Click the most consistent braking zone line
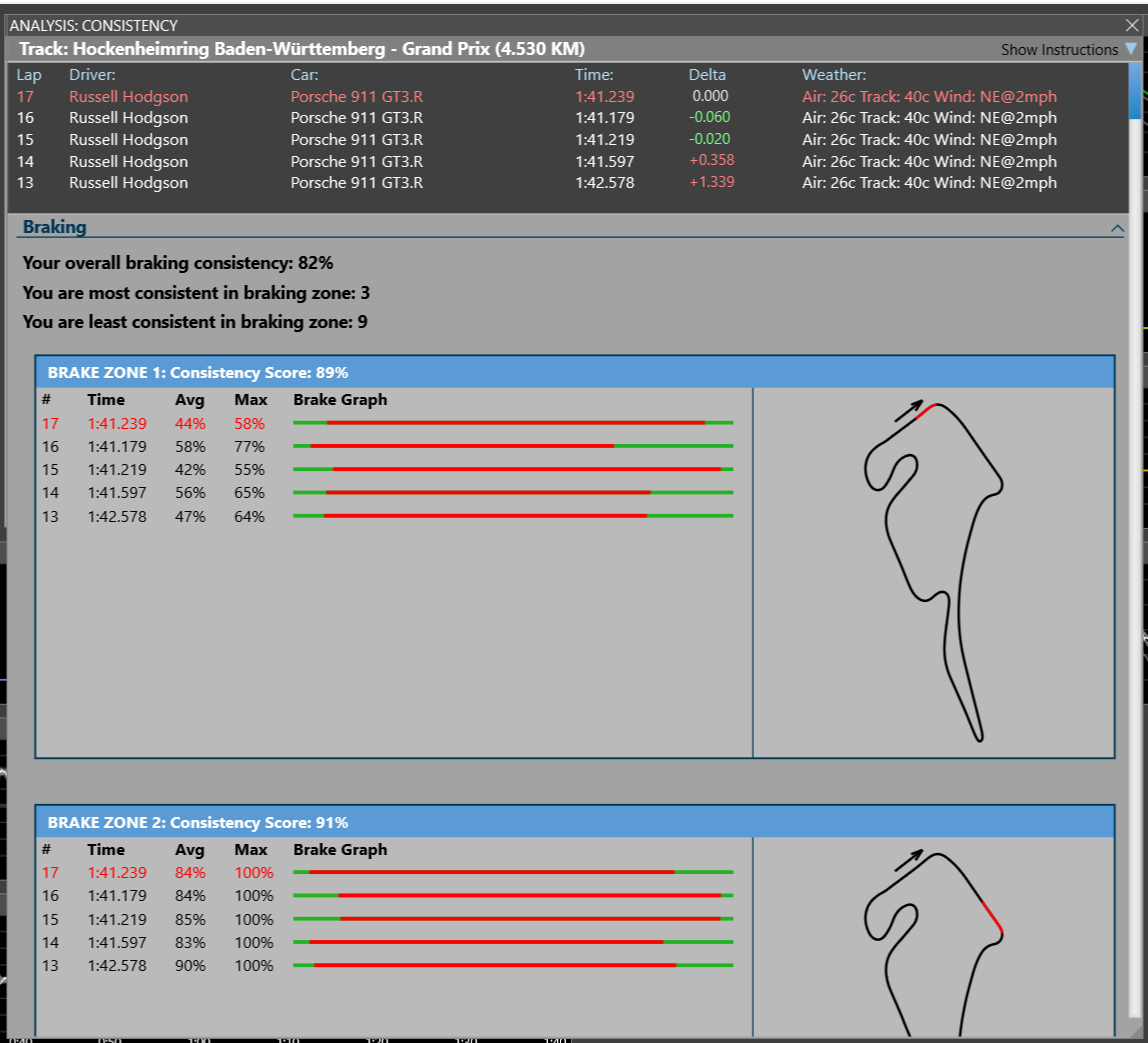This screenshot has width=1148, height=1043. 196,293
